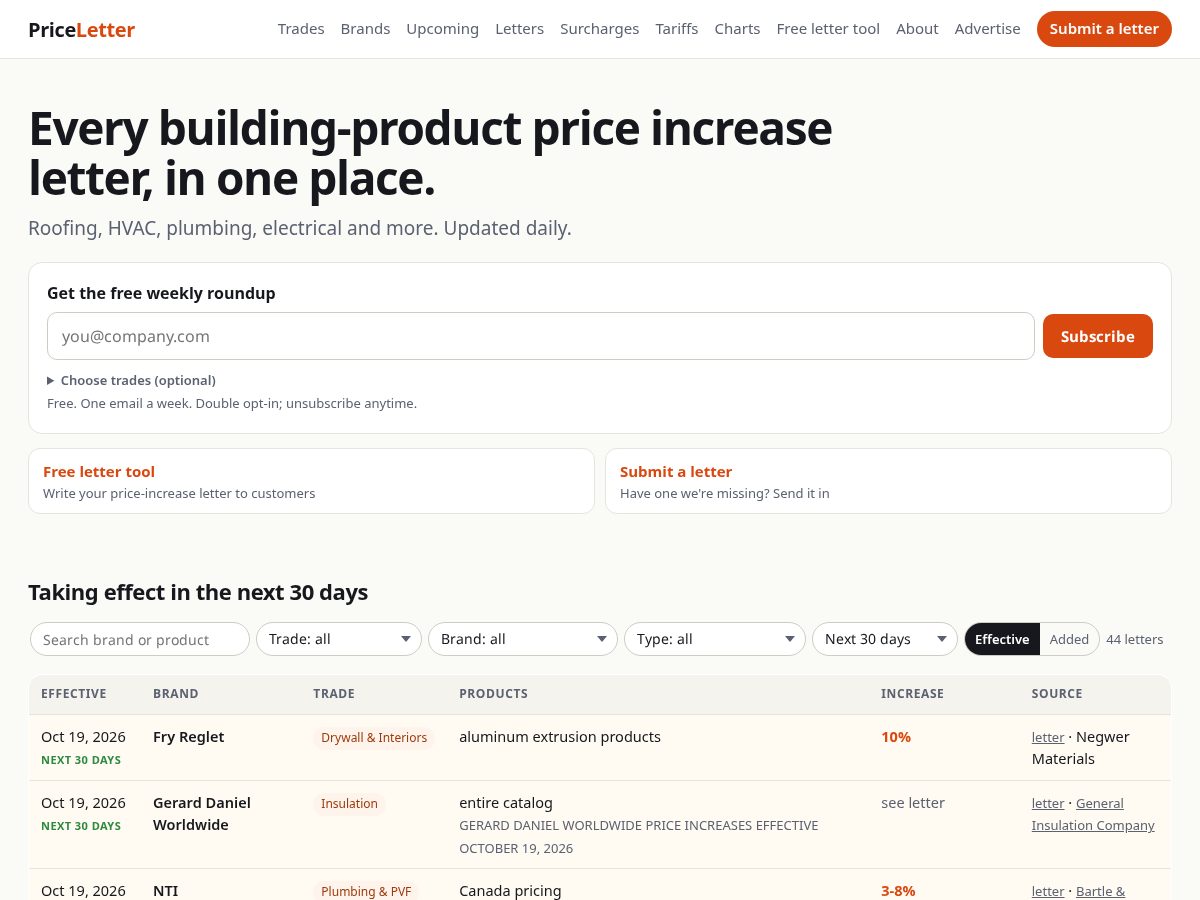
Task: Click the Subscribe button
Action: [x=1097, y=336]
